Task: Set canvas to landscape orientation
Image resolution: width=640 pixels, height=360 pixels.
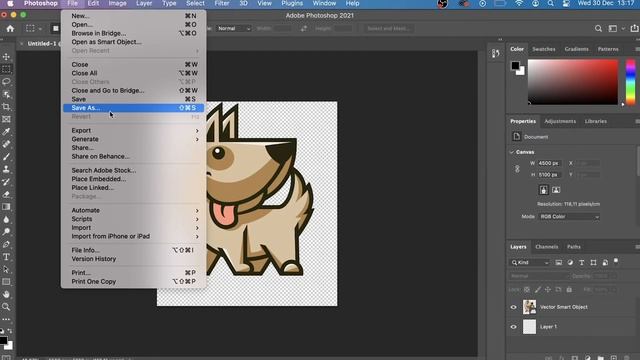Action: (556, 190)
